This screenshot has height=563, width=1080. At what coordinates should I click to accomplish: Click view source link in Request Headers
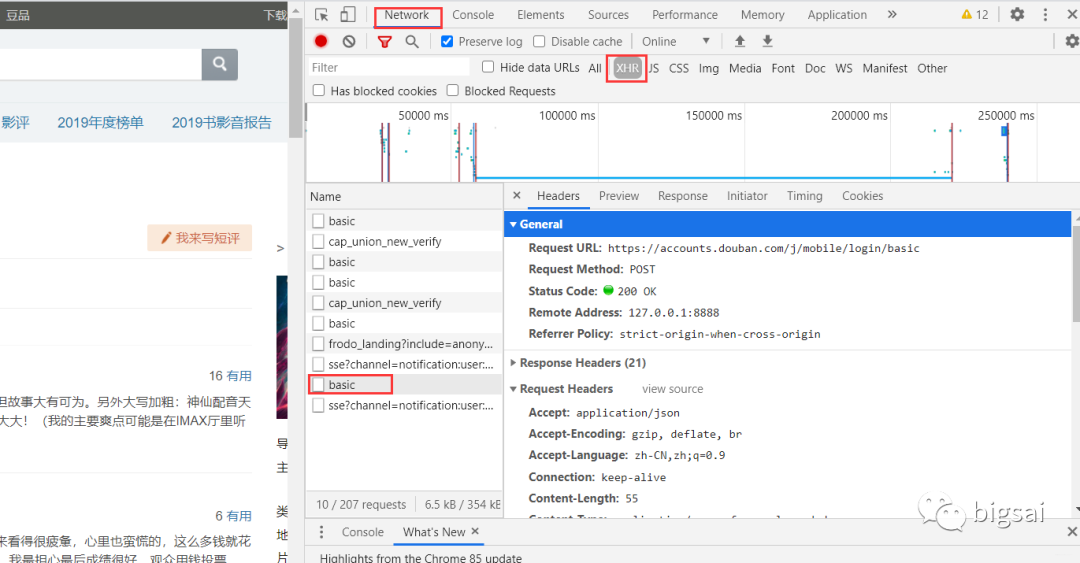pyautogui.click(x=673, y=389)
